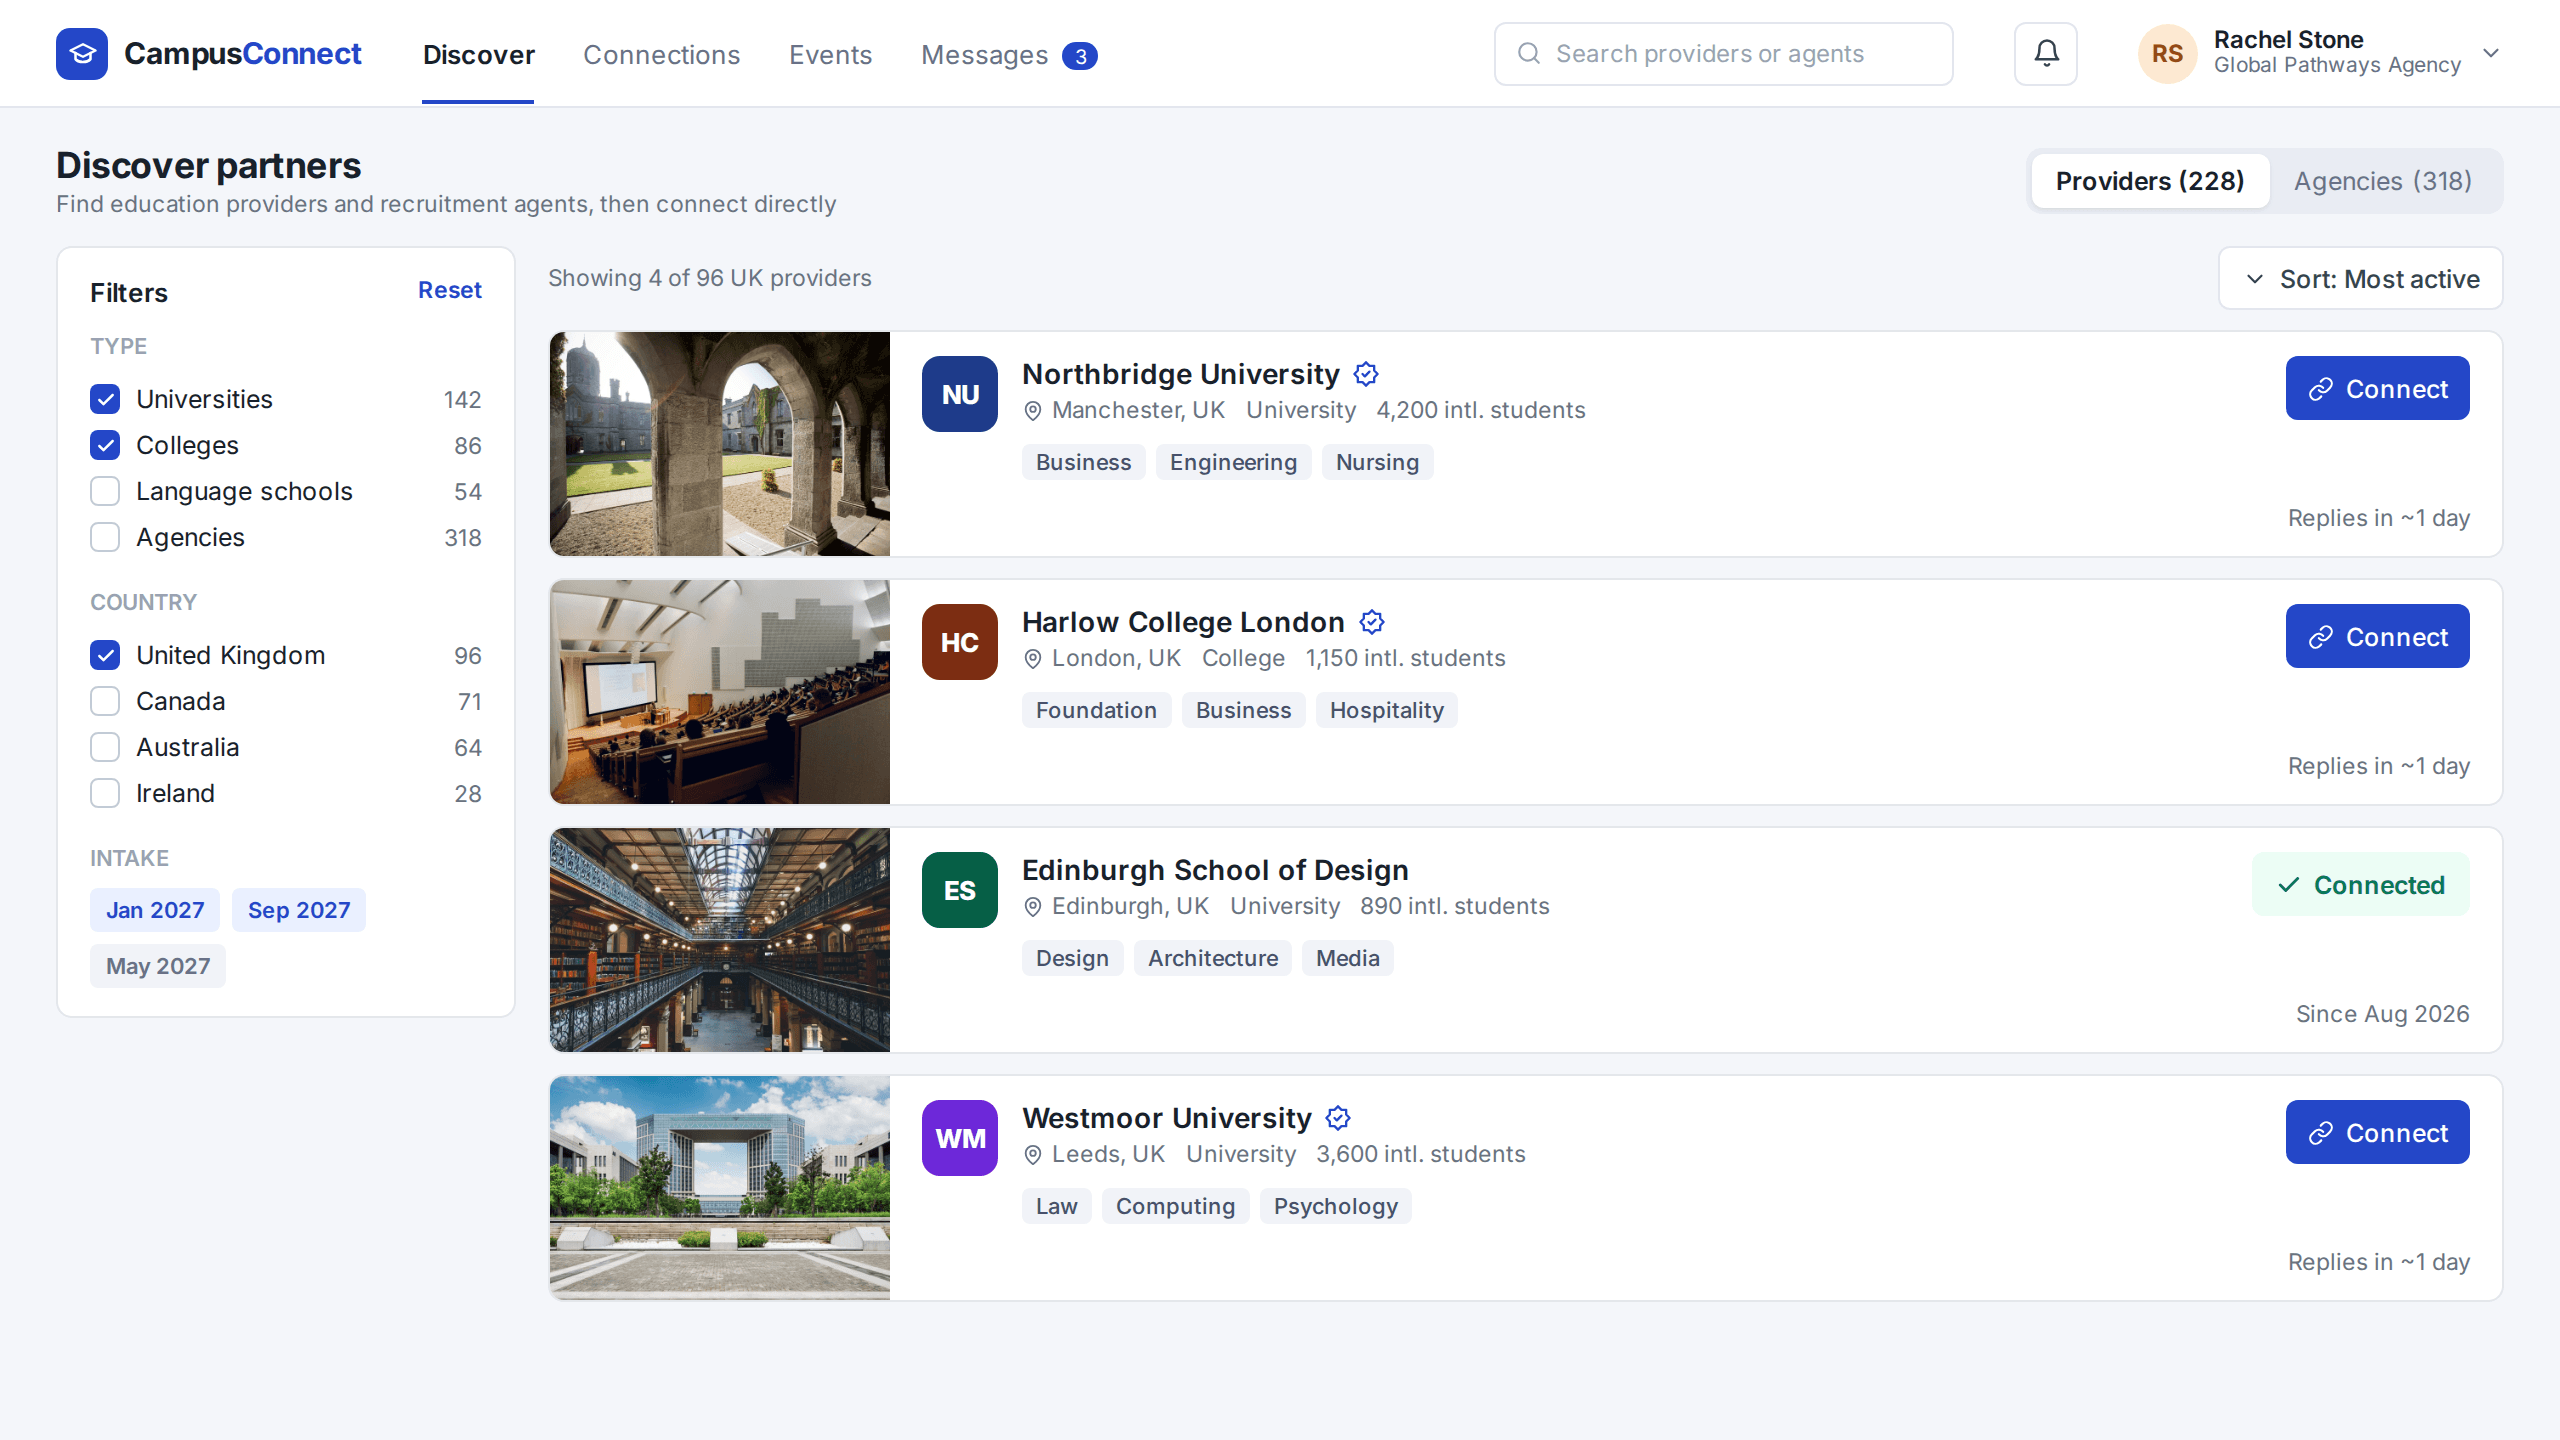Connect with Westmoor University
Viewport: 2560px width, 1440px height.
pos(2378,1132)
